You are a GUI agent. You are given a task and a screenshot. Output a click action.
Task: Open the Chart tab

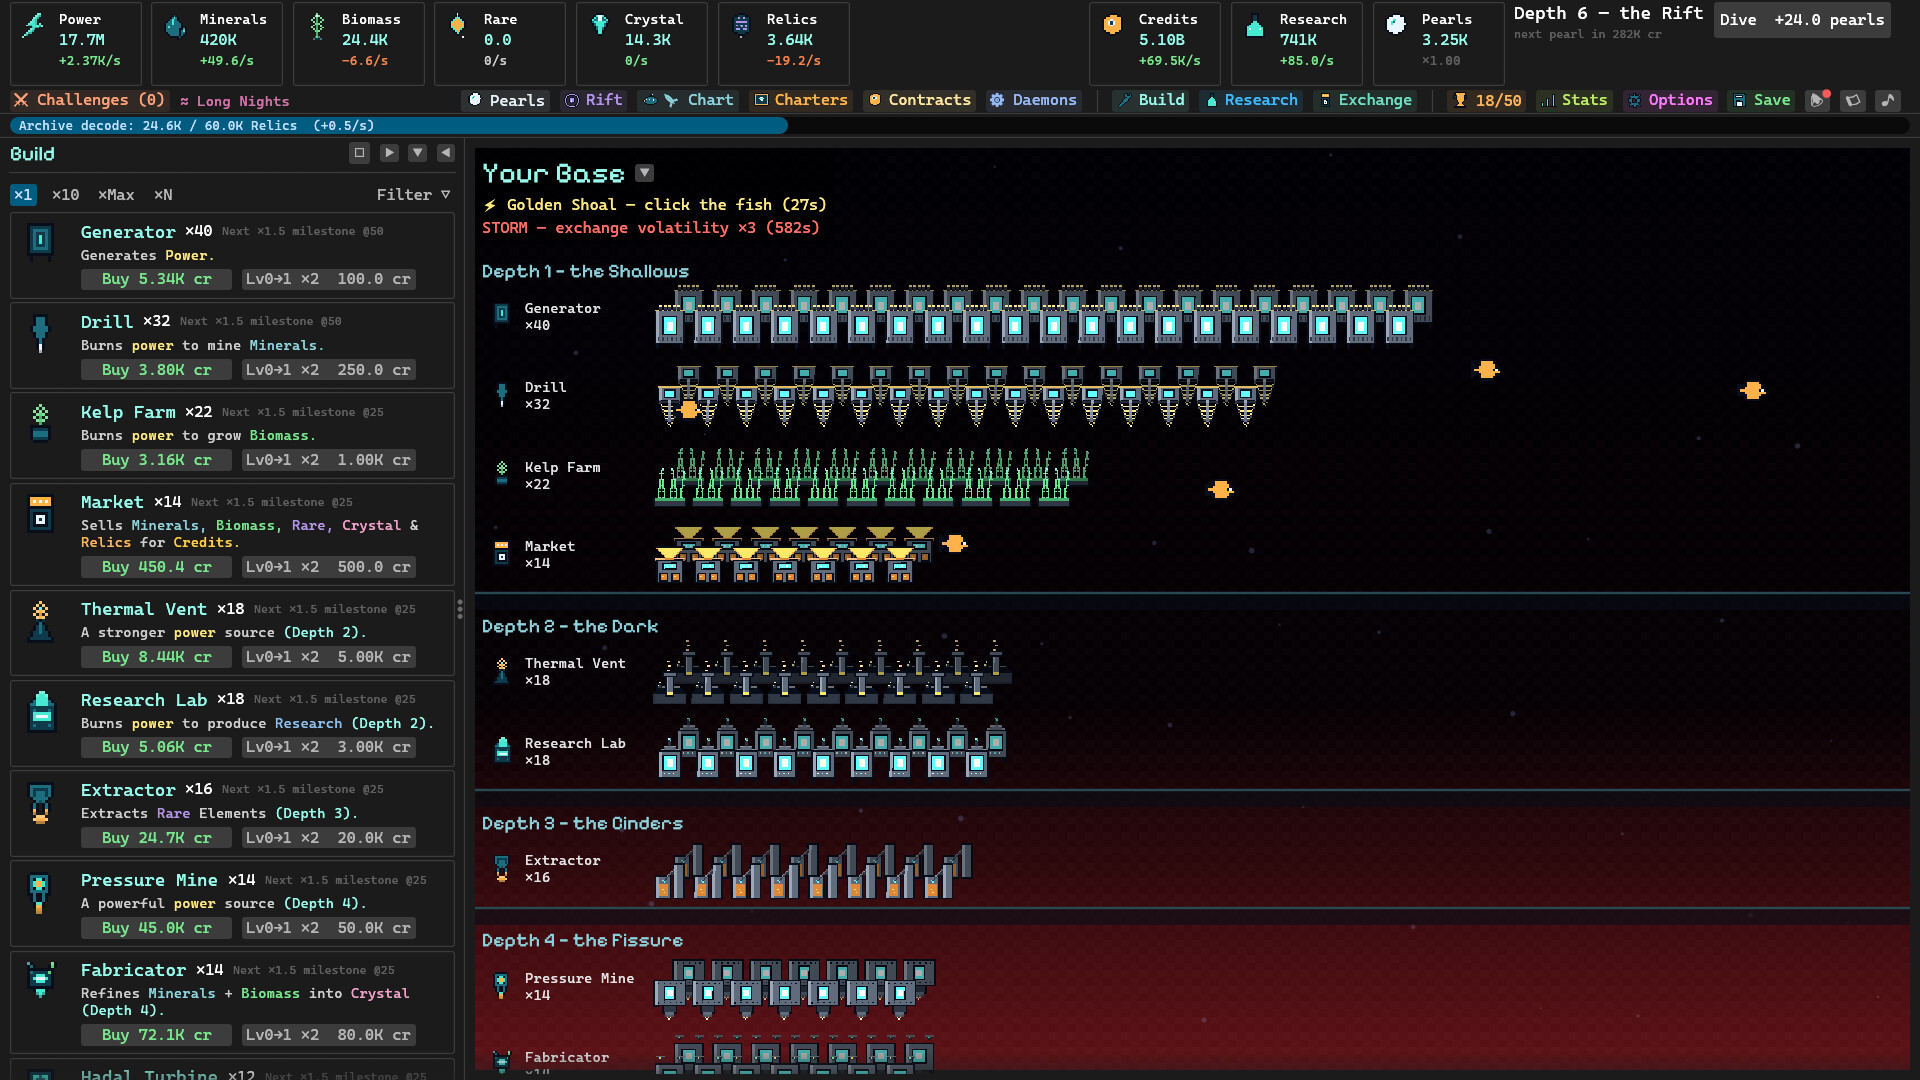pos(688,100)
